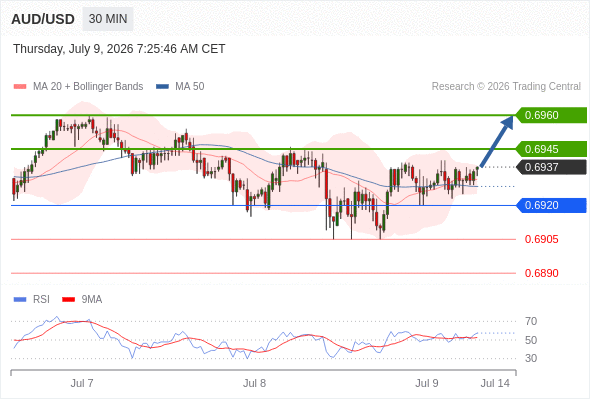Click the RSI 70 level label
Image resolution: width=590 pixels, height=400 pixels.
531,321
